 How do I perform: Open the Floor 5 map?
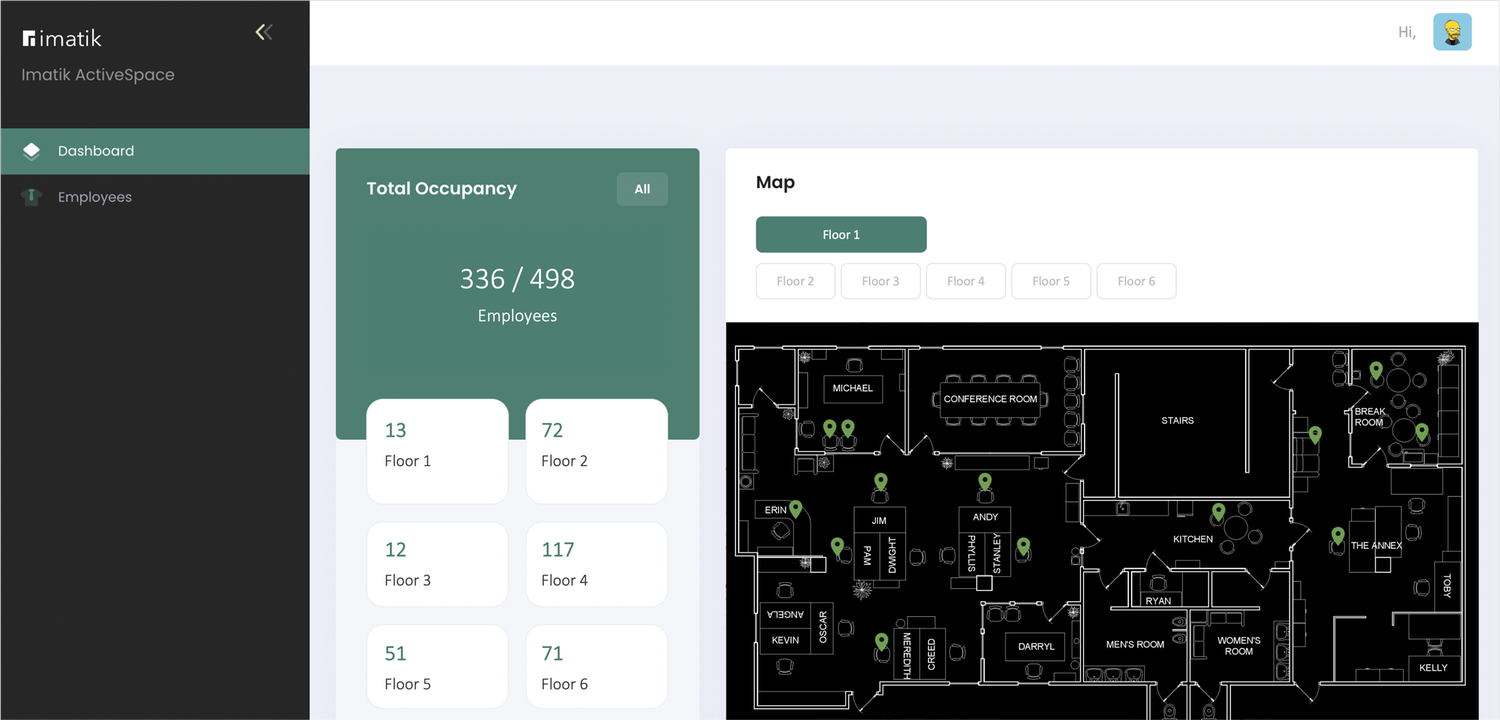tap(1050, 281)
